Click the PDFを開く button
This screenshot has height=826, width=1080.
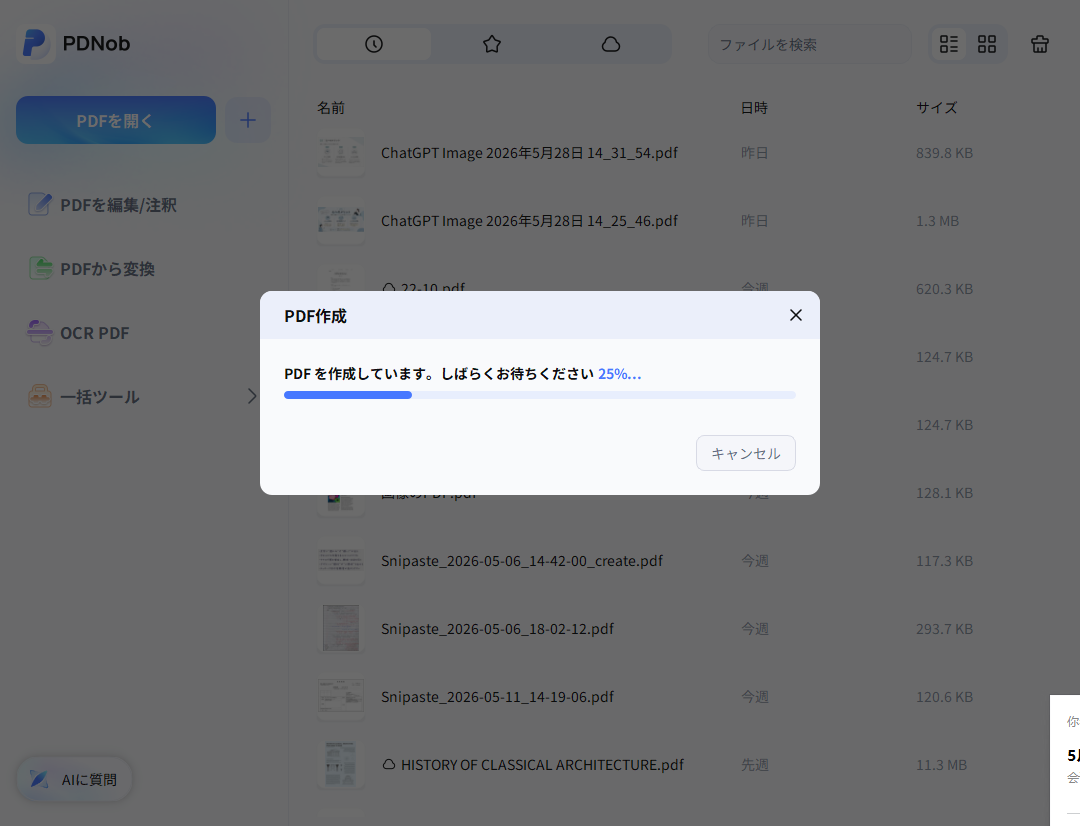[116, 120]
